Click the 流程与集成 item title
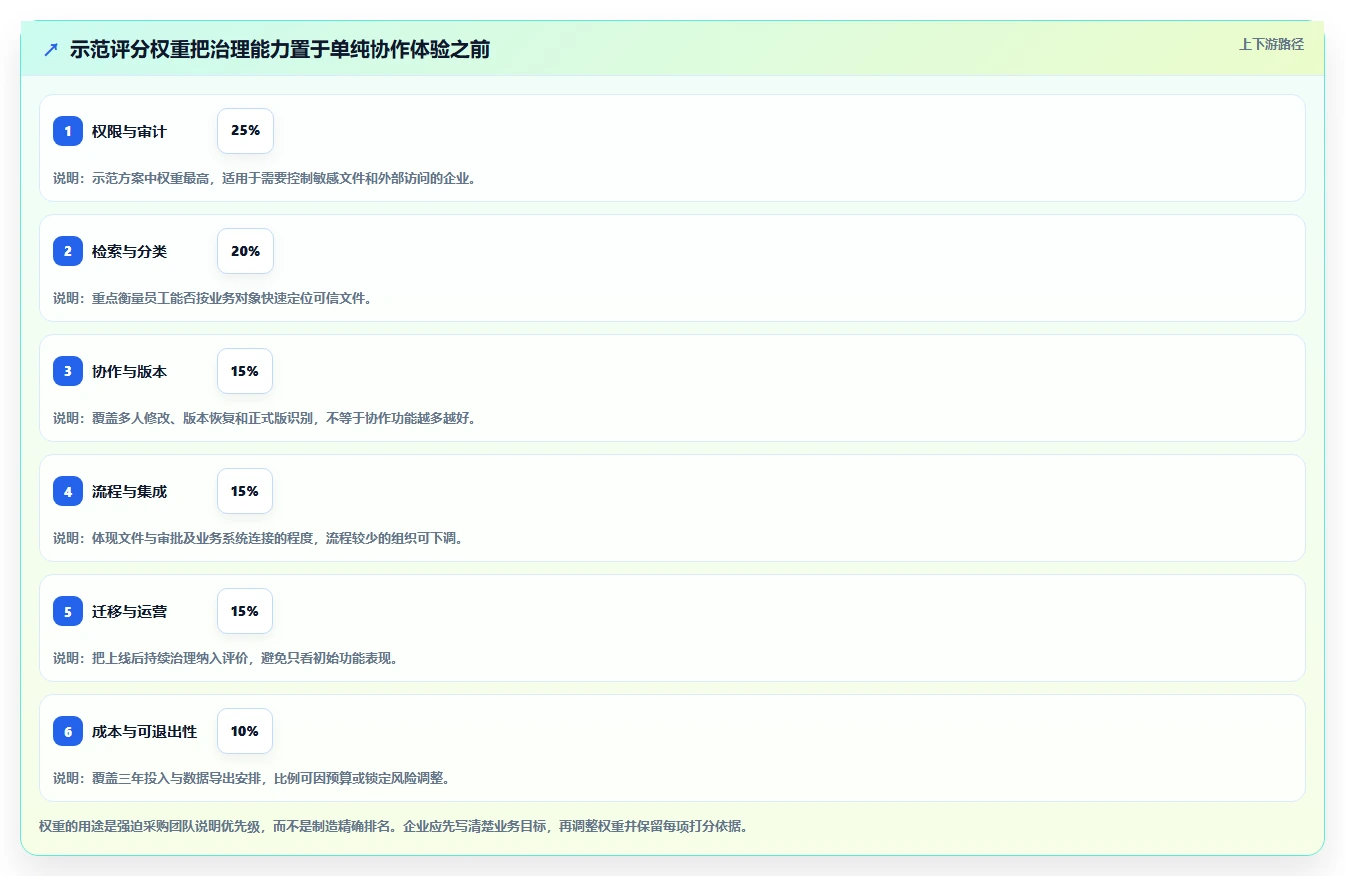This screenshot has width=1345, height=876. pos(129,491)
